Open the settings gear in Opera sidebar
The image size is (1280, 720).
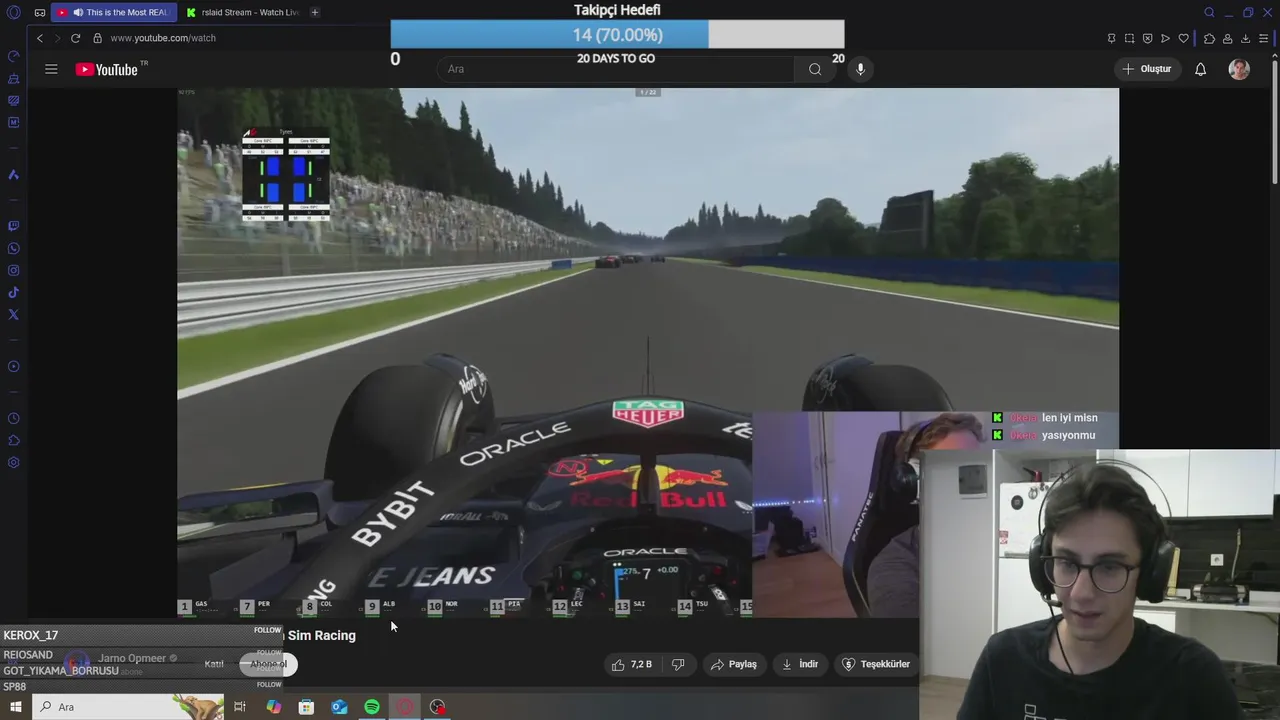14,463
